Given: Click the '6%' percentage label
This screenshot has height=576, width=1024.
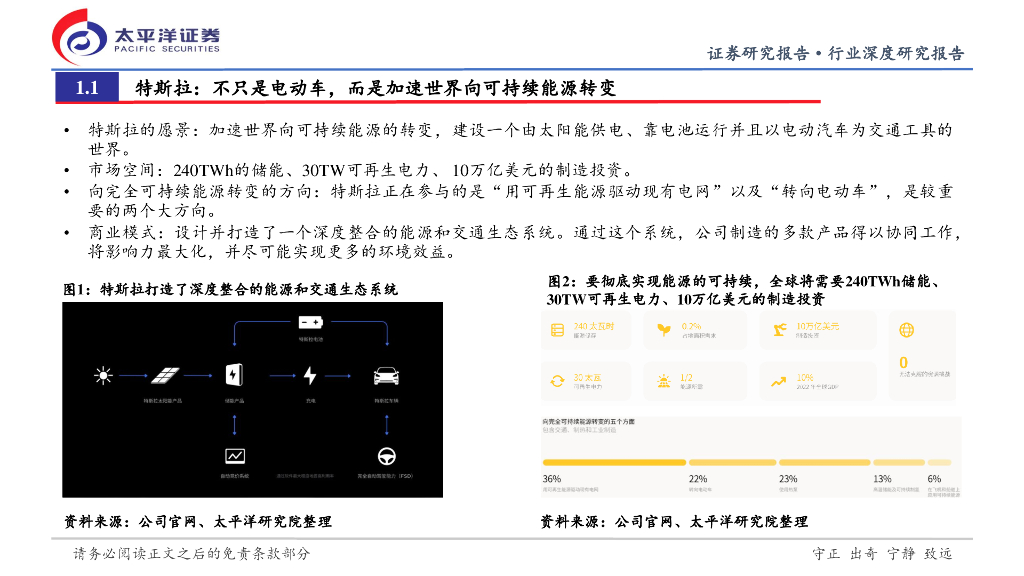Looking at the screenshot, I should coord(935,479).
